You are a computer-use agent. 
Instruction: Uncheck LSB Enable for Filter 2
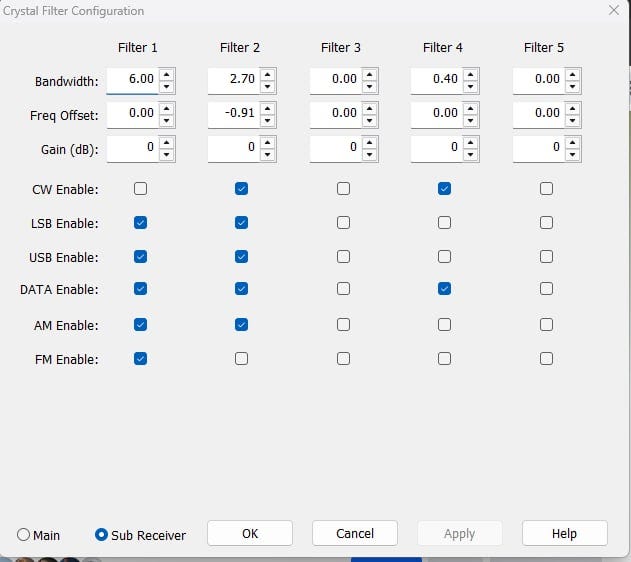tap(241, 222)
